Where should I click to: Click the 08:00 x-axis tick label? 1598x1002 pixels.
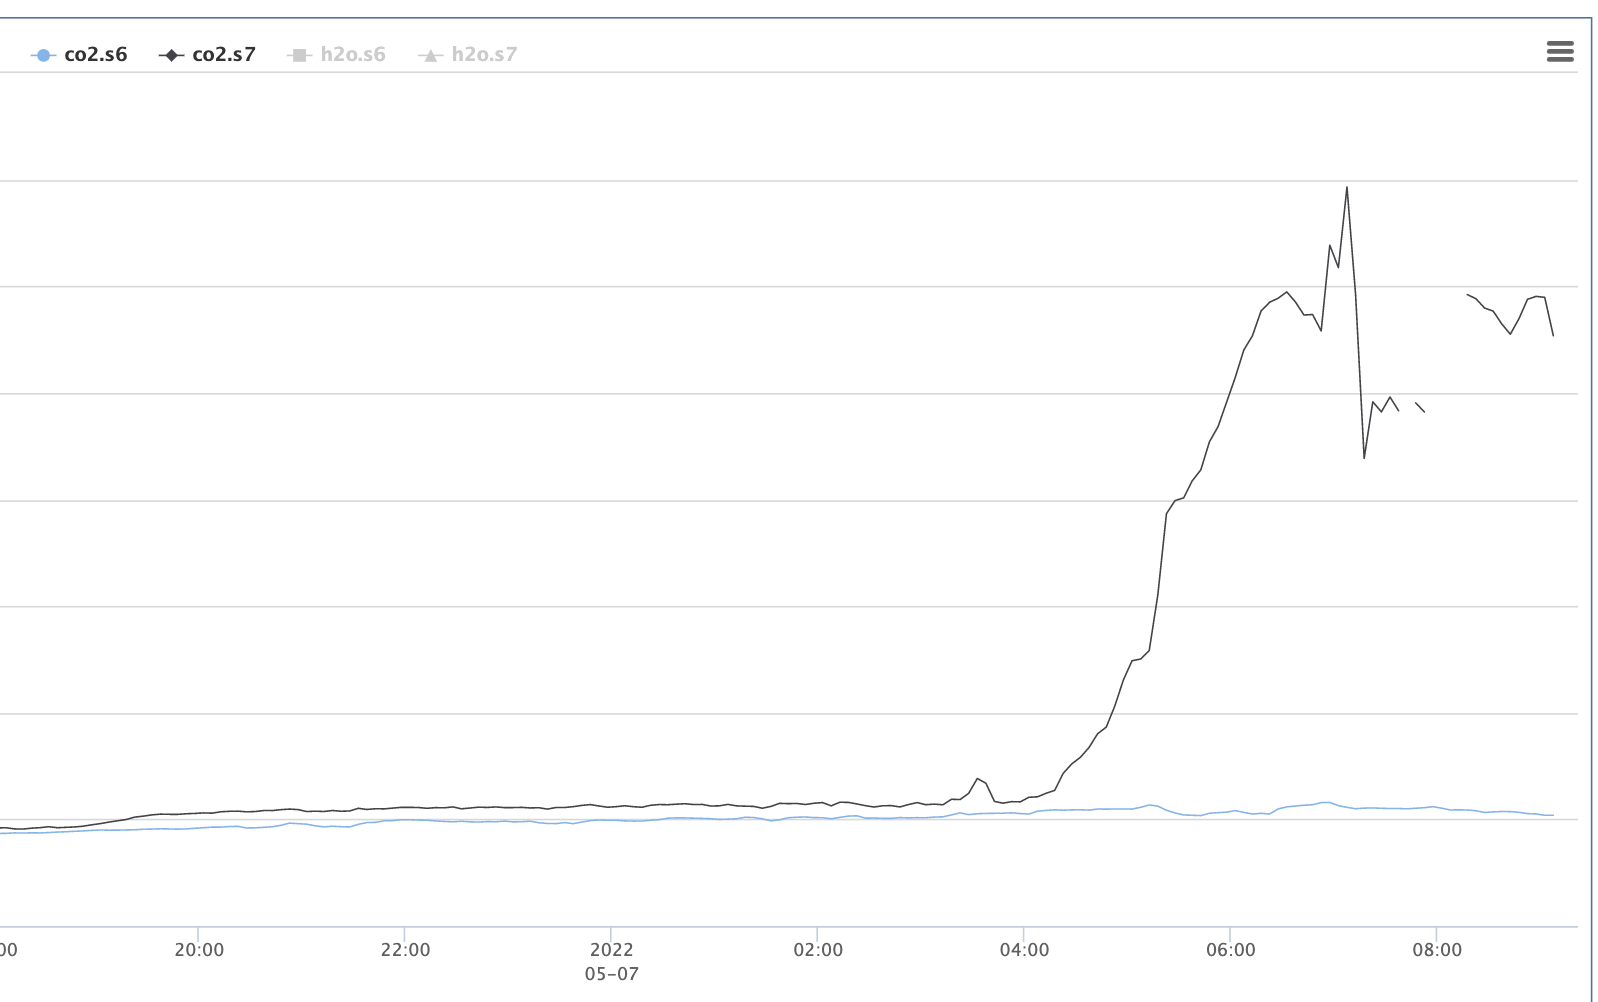(x=1437, y=950)
